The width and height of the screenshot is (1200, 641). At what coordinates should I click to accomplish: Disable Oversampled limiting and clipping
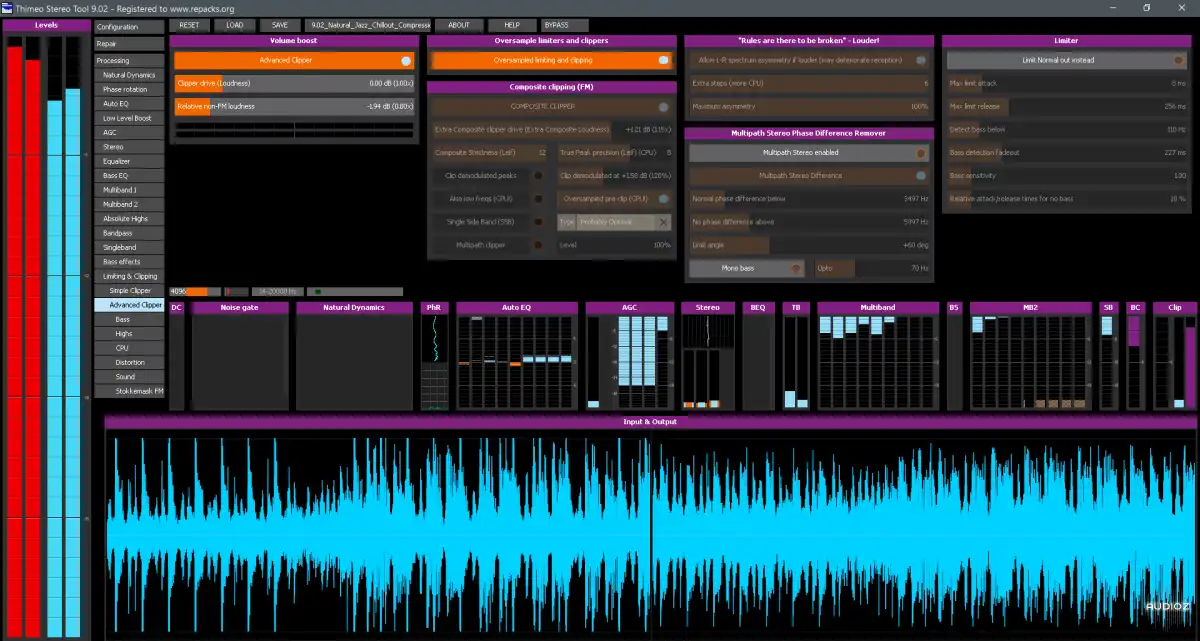click(664, 60)
